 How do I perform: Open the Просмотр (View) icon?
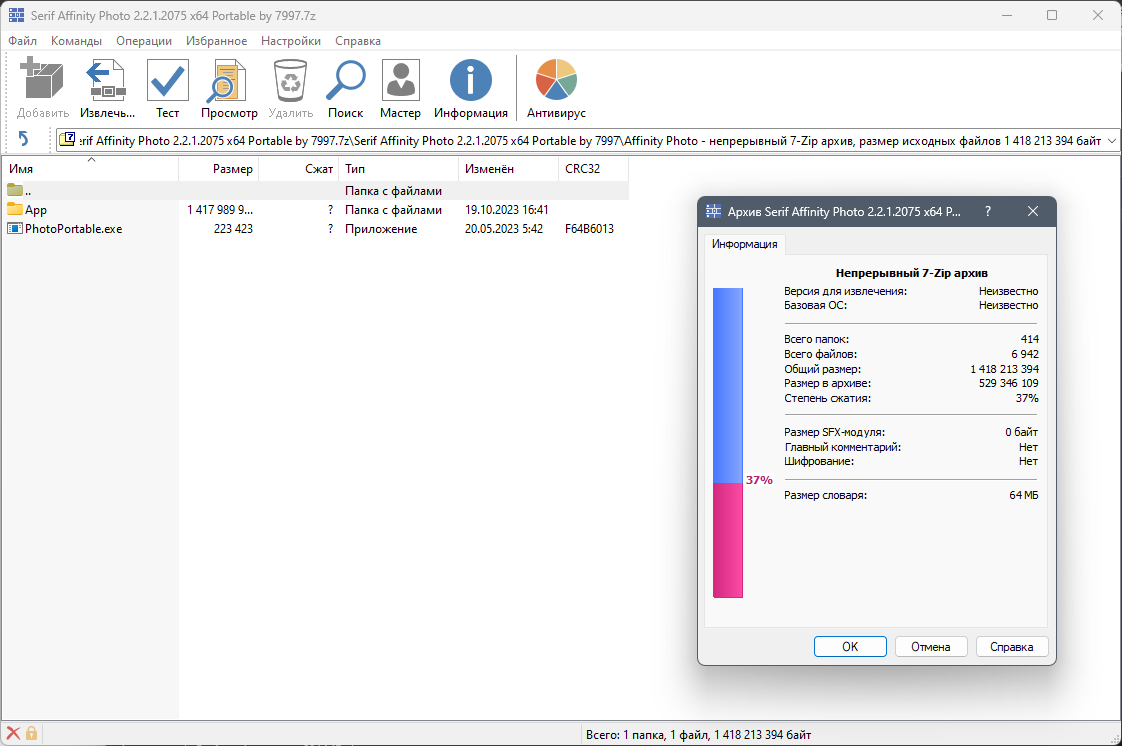(228, 80)
